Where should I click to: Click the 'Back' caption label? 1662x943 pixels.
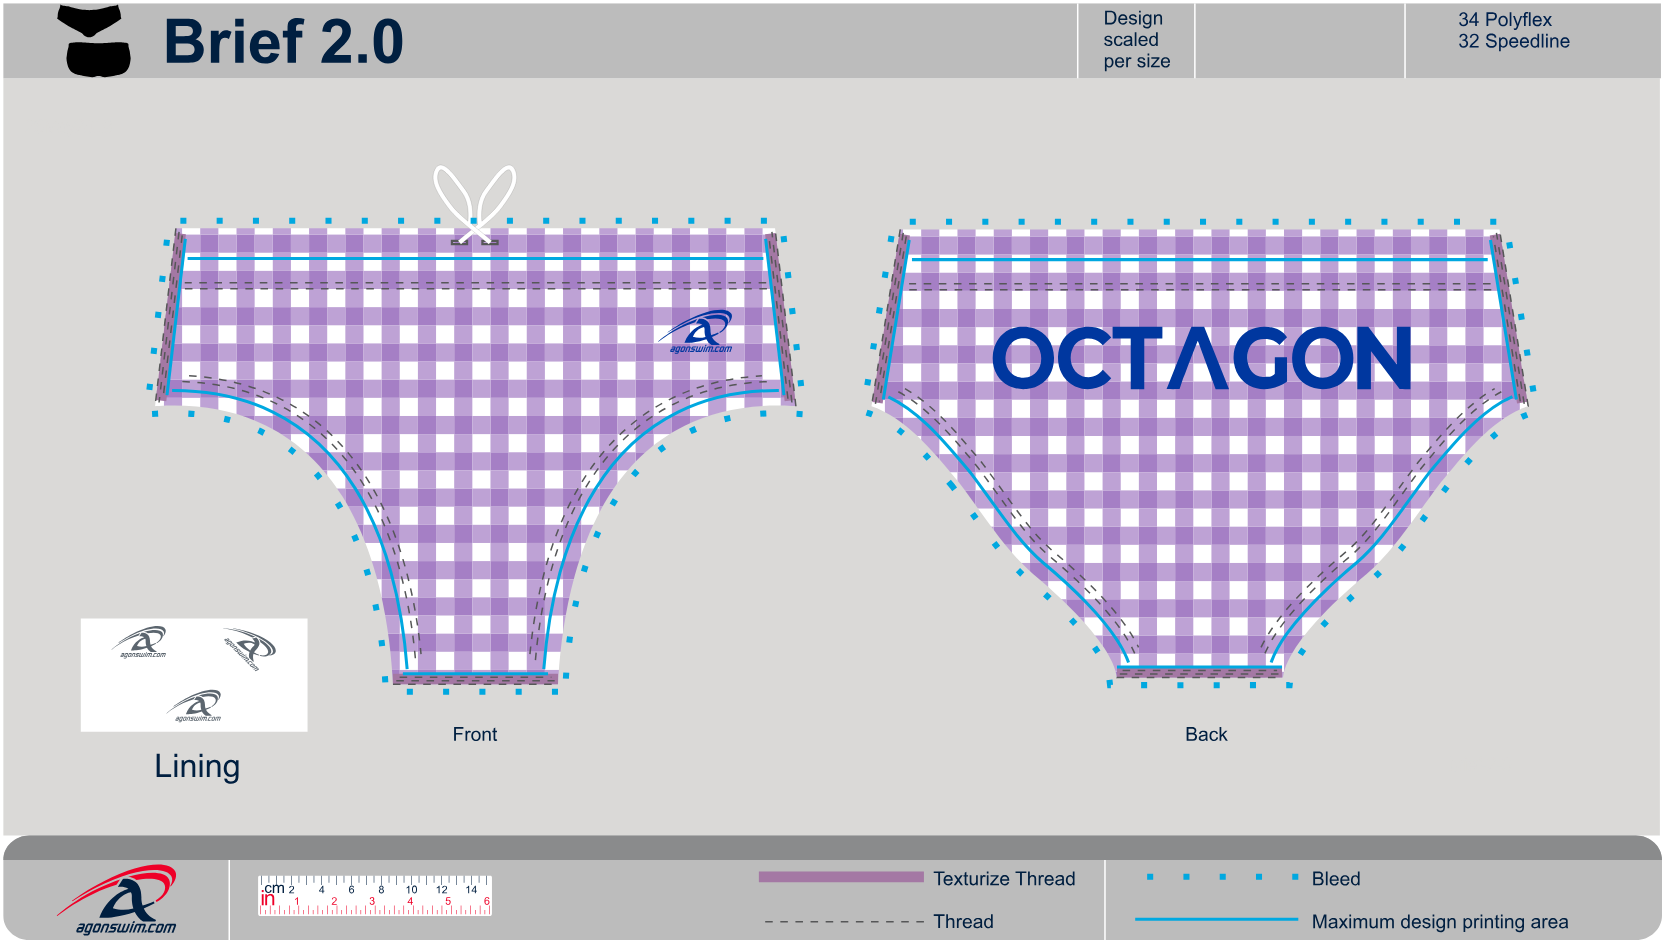point(1206,734)
